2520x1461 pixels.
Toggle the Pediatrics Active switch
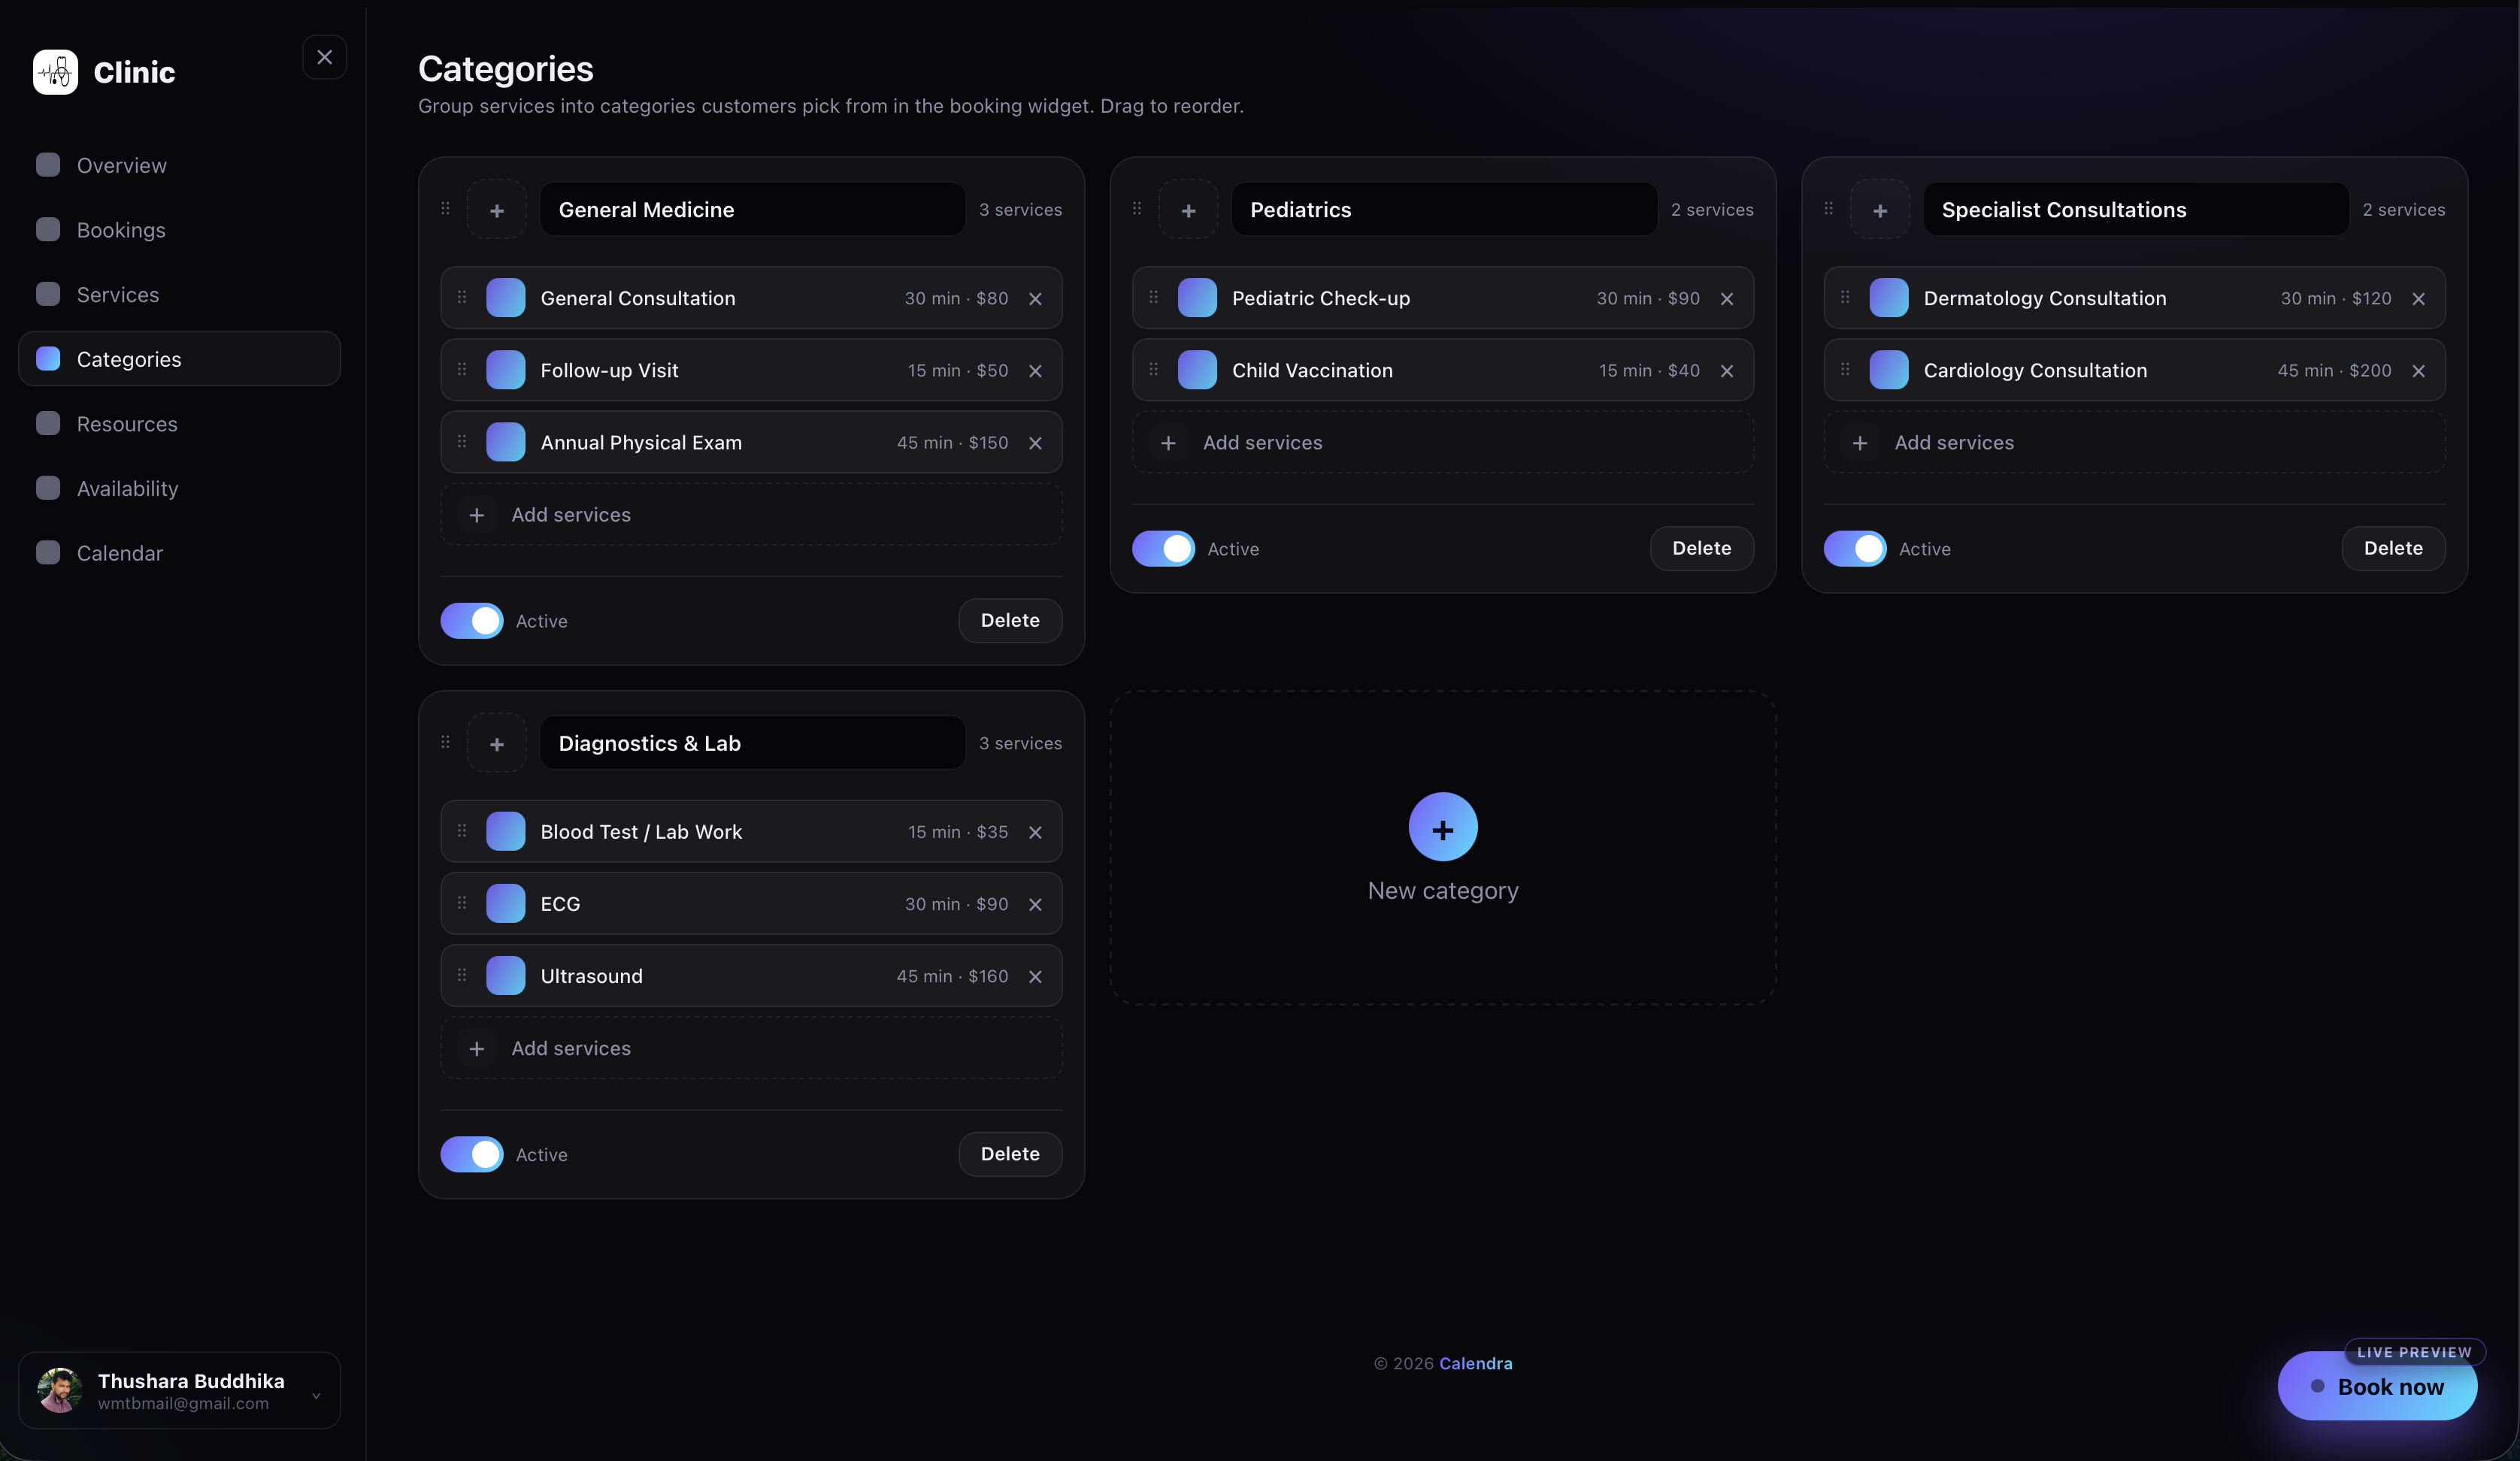click(1163, 548)
